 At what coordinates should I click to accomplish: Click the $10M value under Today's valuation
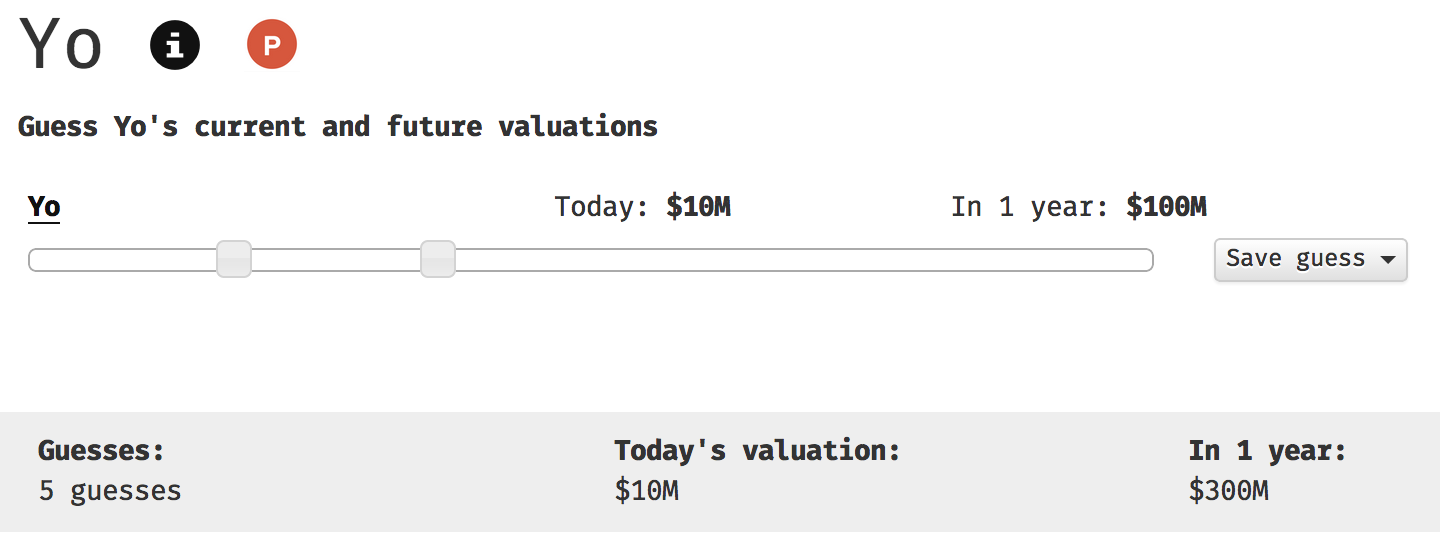(x=646, y=491)
